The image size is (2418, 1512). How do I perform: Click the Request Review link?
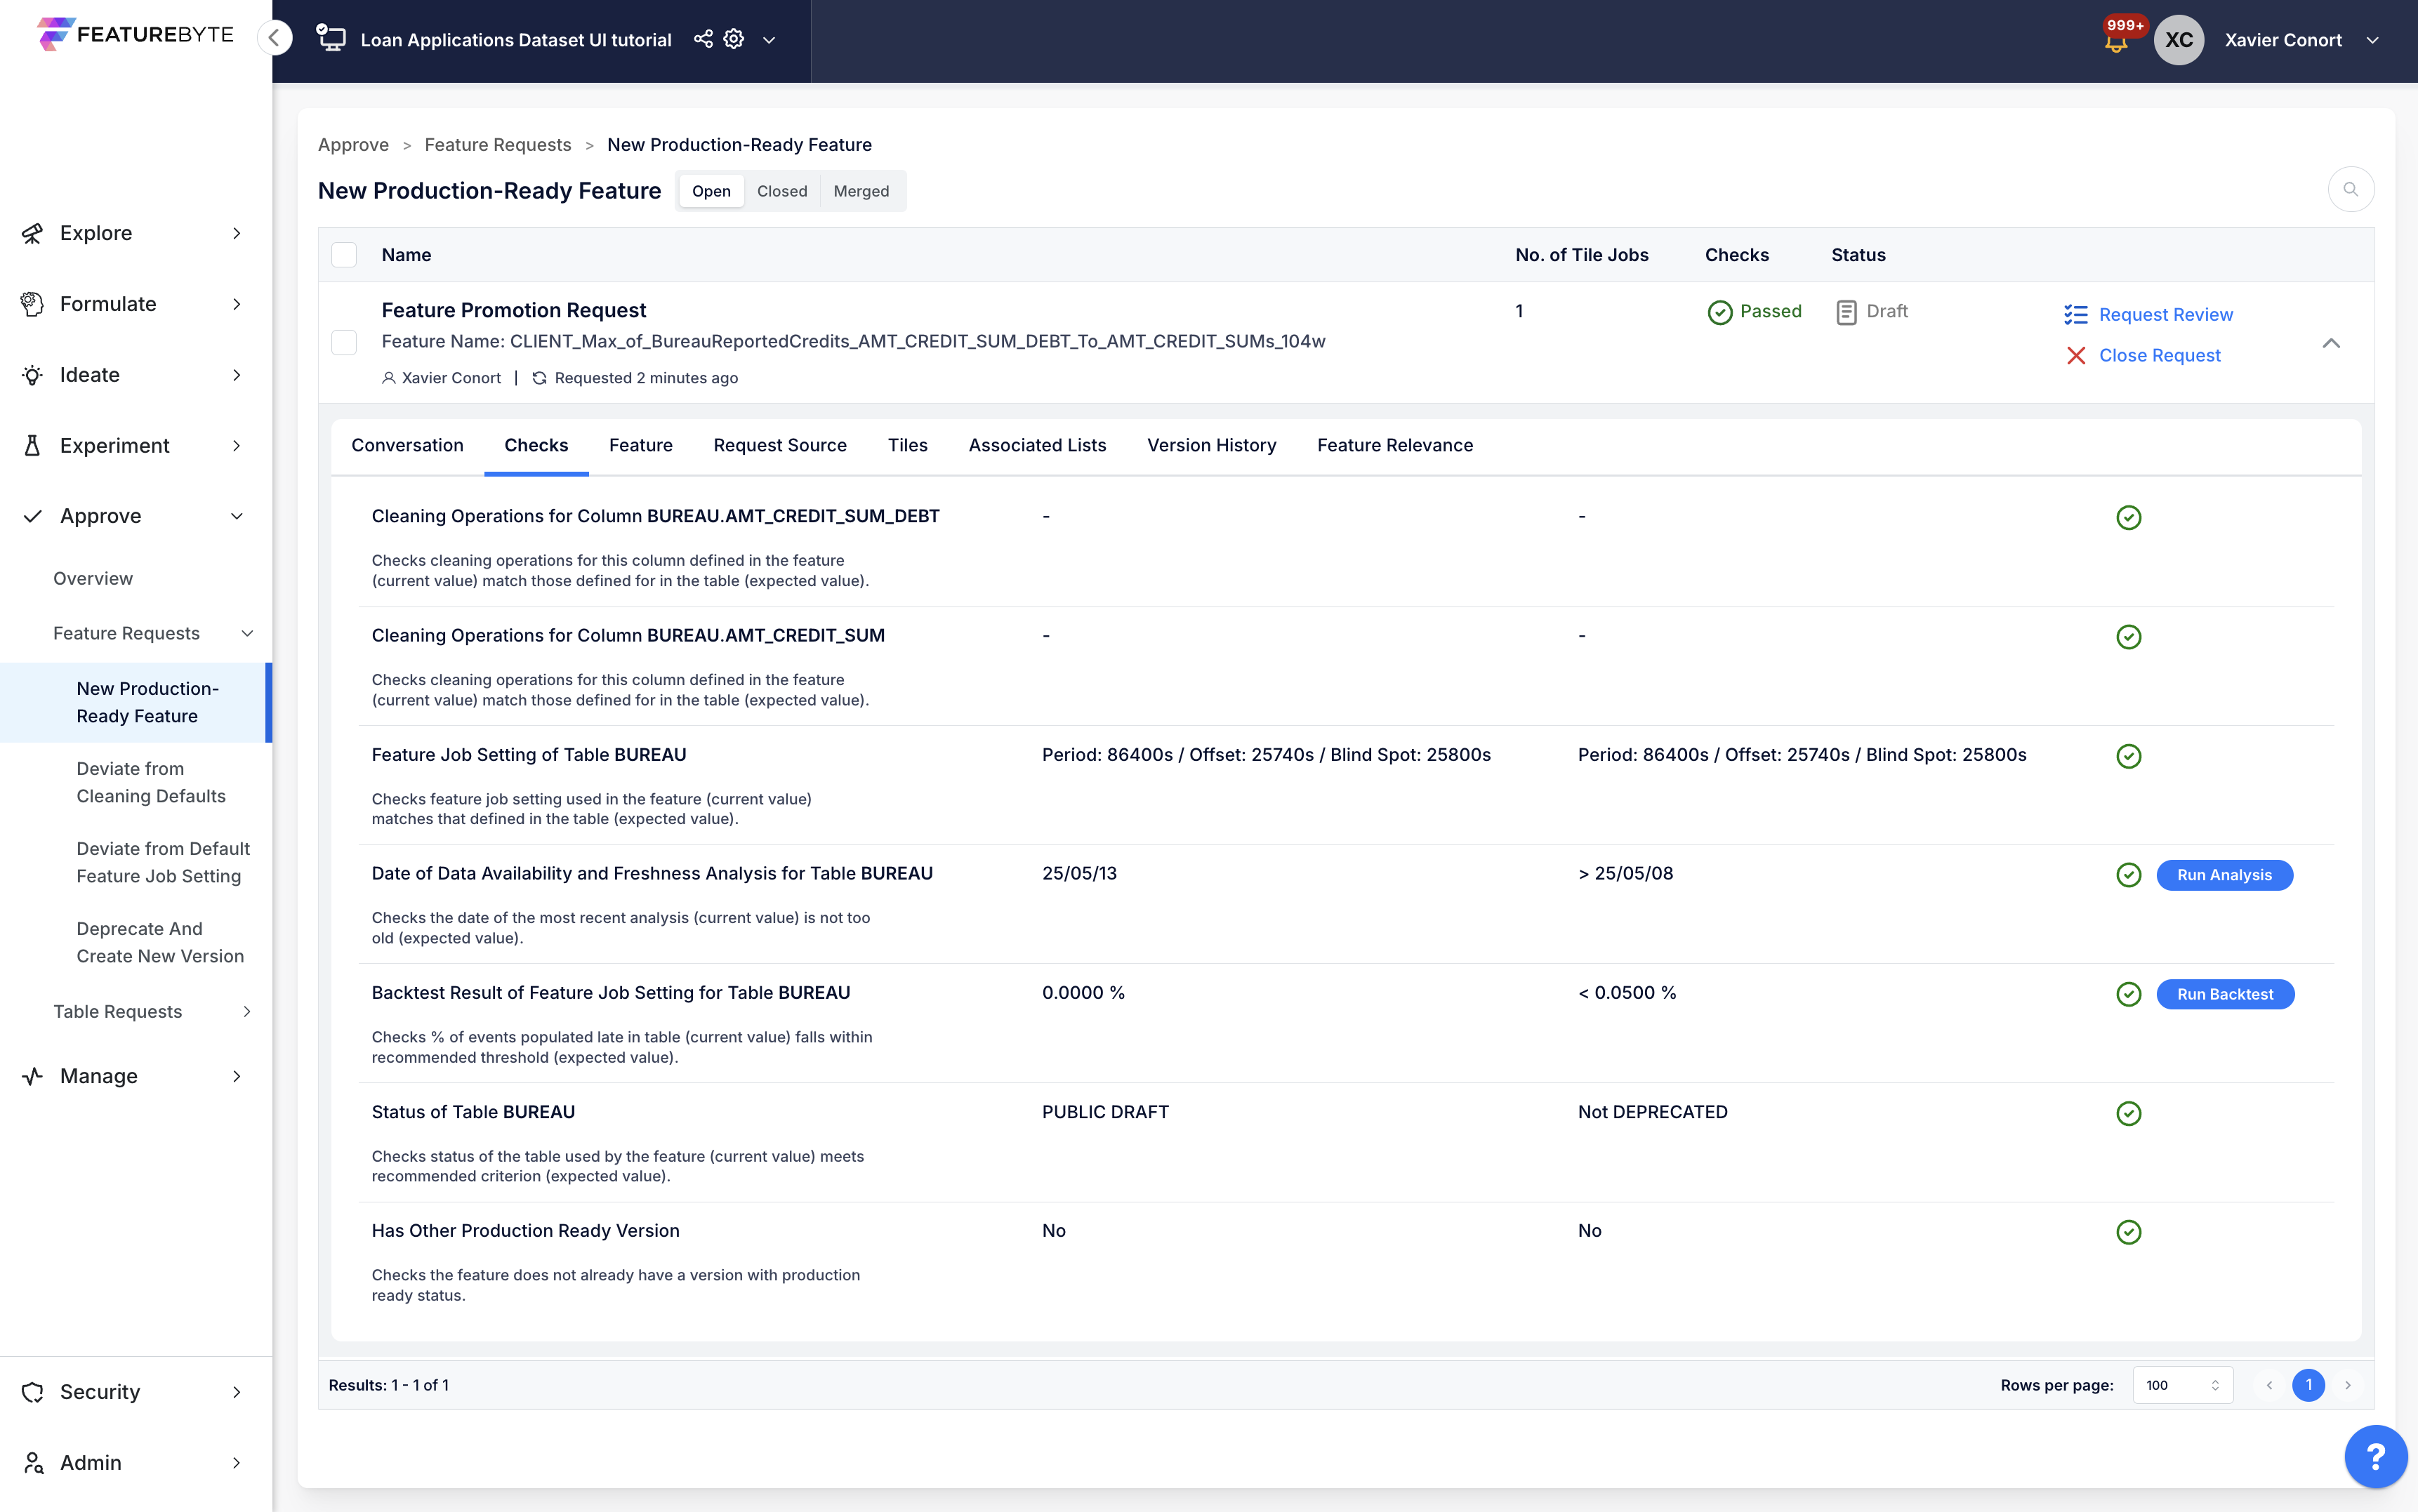[x=2166, y=315]
